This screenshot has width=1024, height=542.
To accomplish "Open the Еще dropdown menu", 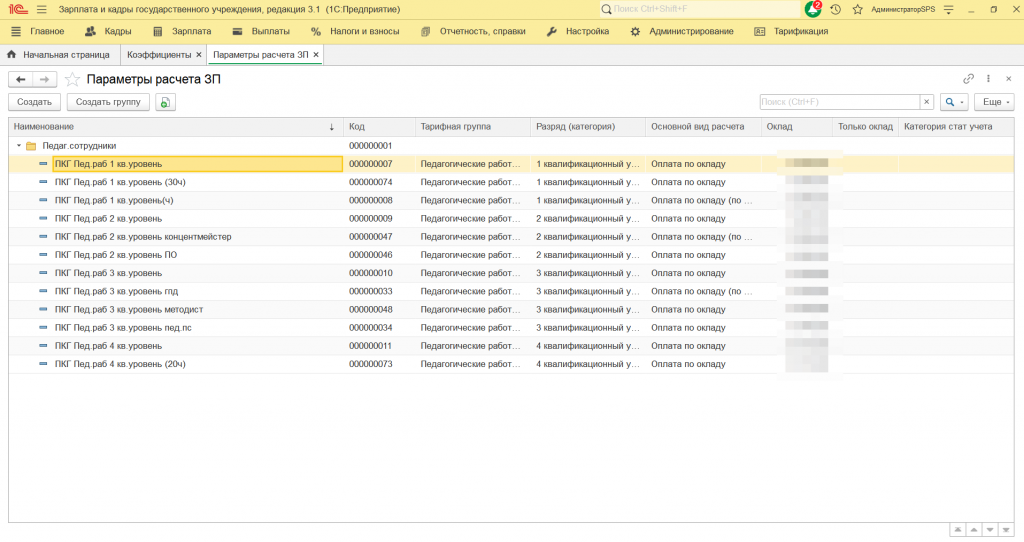I will click(x=994, y=102).
